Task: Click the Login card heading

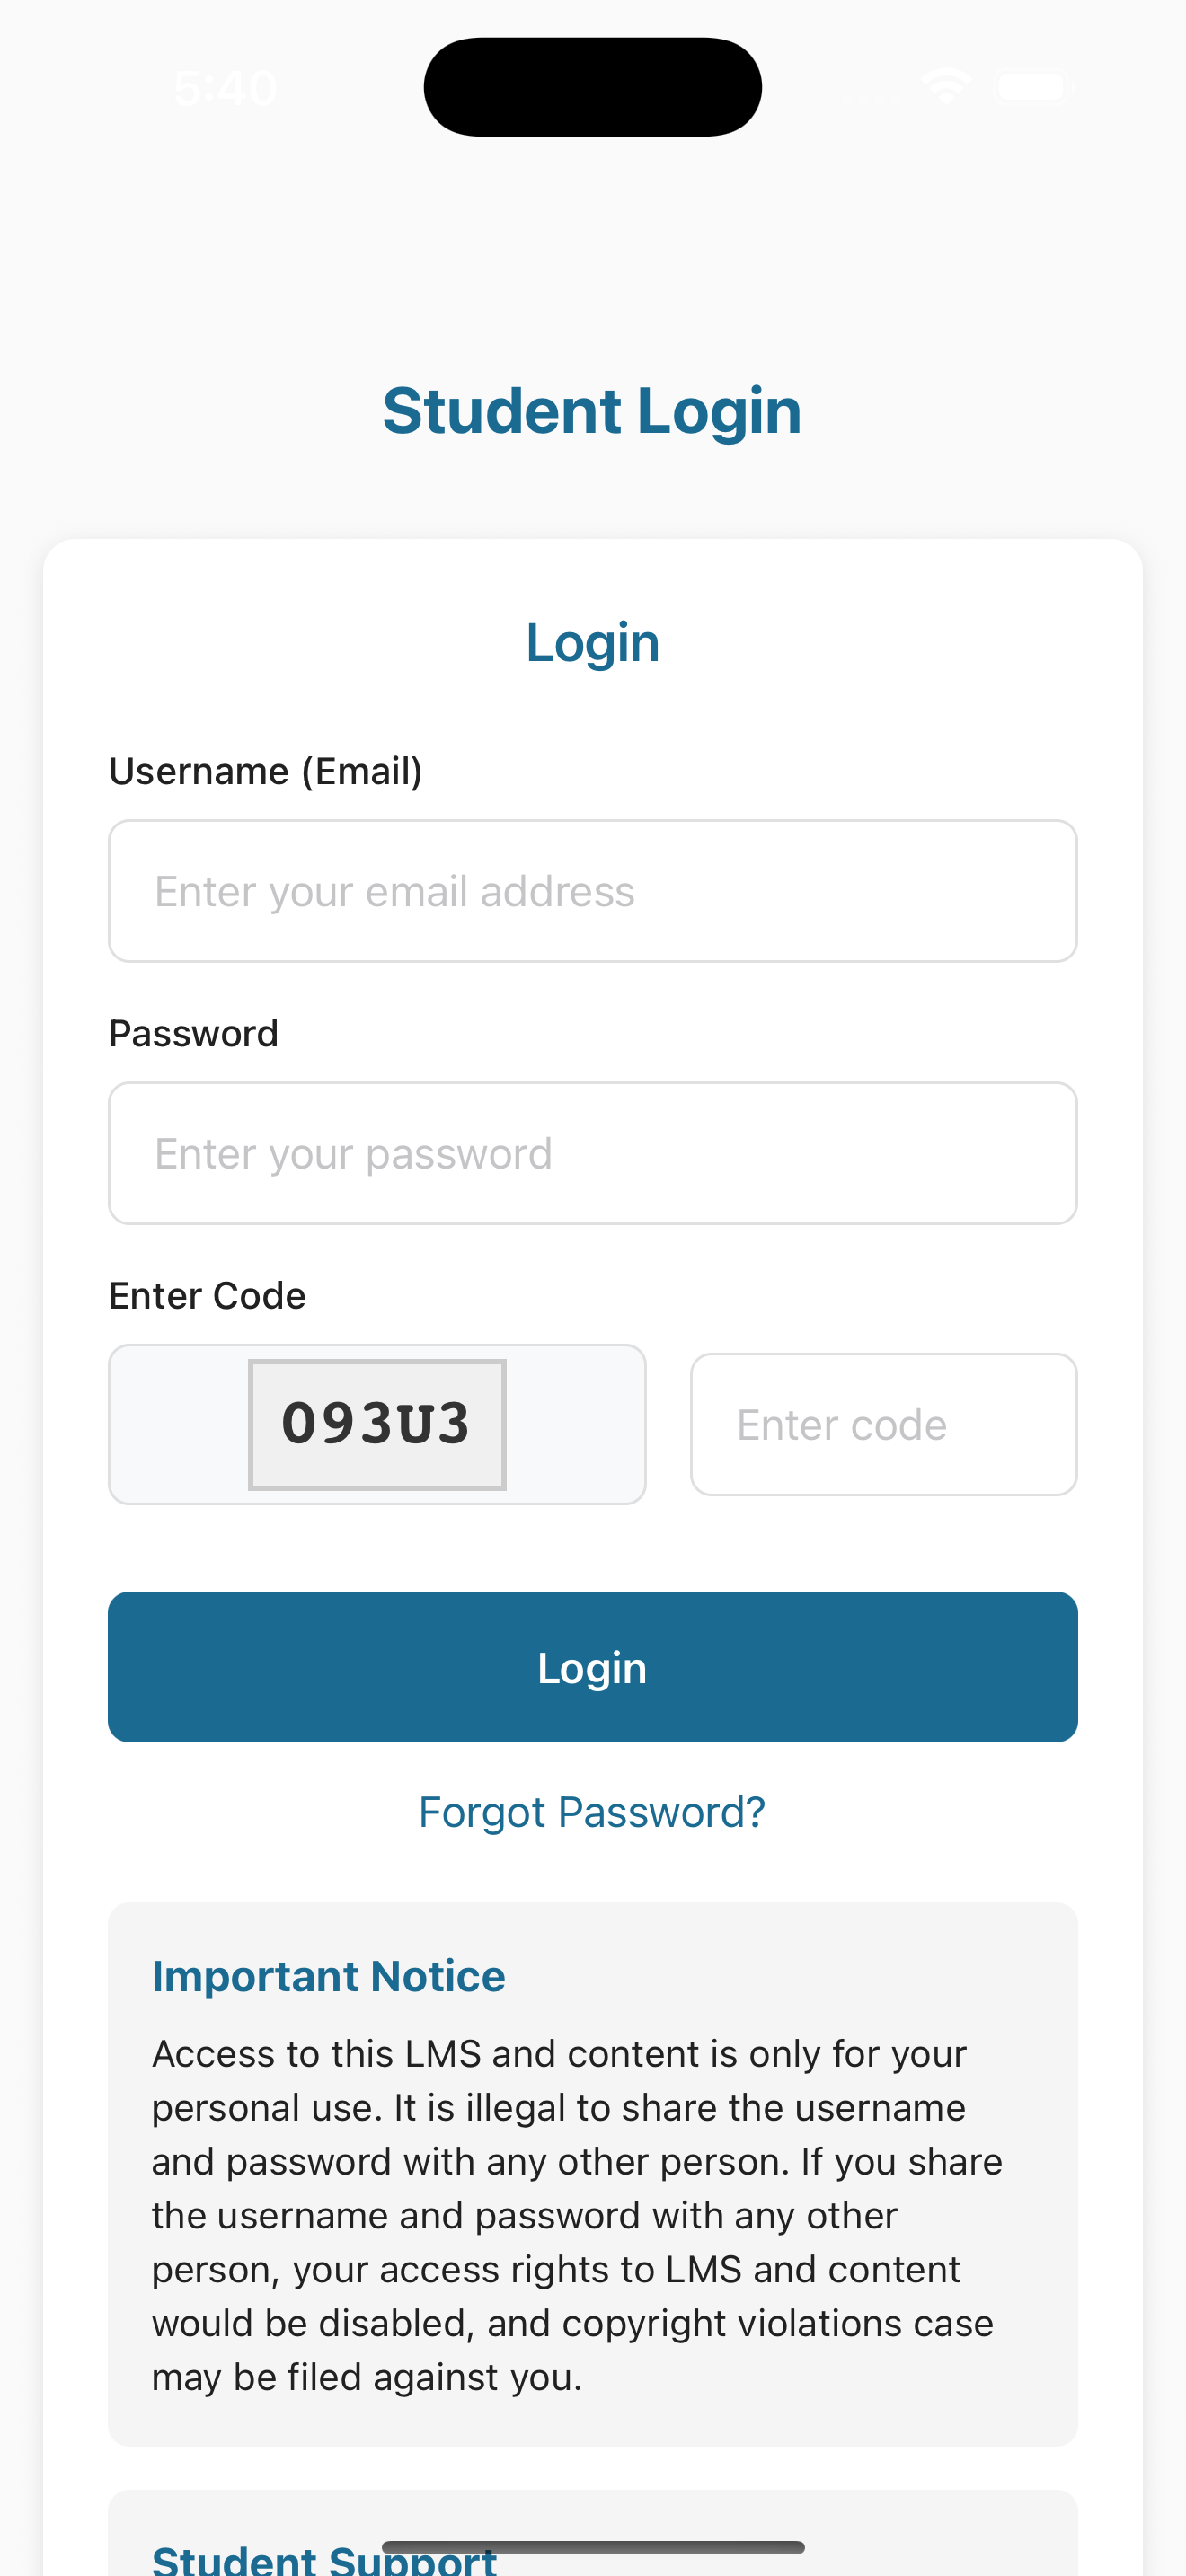Action: 592,641
